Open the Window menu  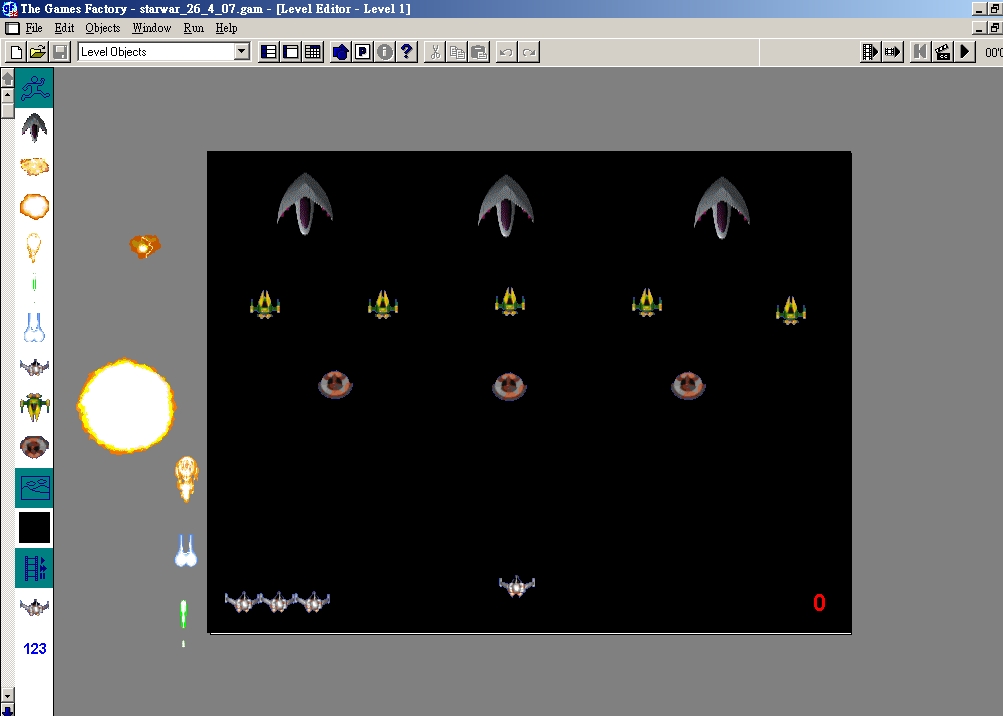152,28
